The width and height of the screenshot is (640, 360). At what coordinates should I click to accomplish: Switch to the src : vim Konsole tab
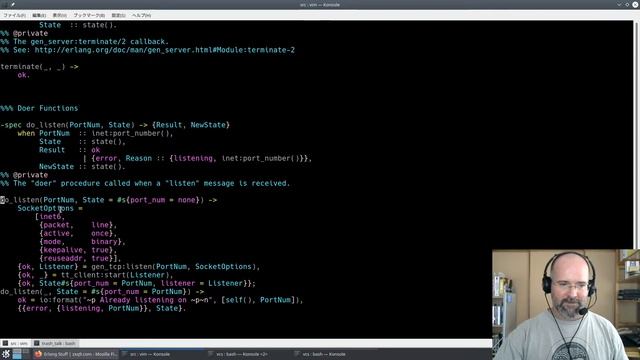pyautogui.click(x=15, y=343)
